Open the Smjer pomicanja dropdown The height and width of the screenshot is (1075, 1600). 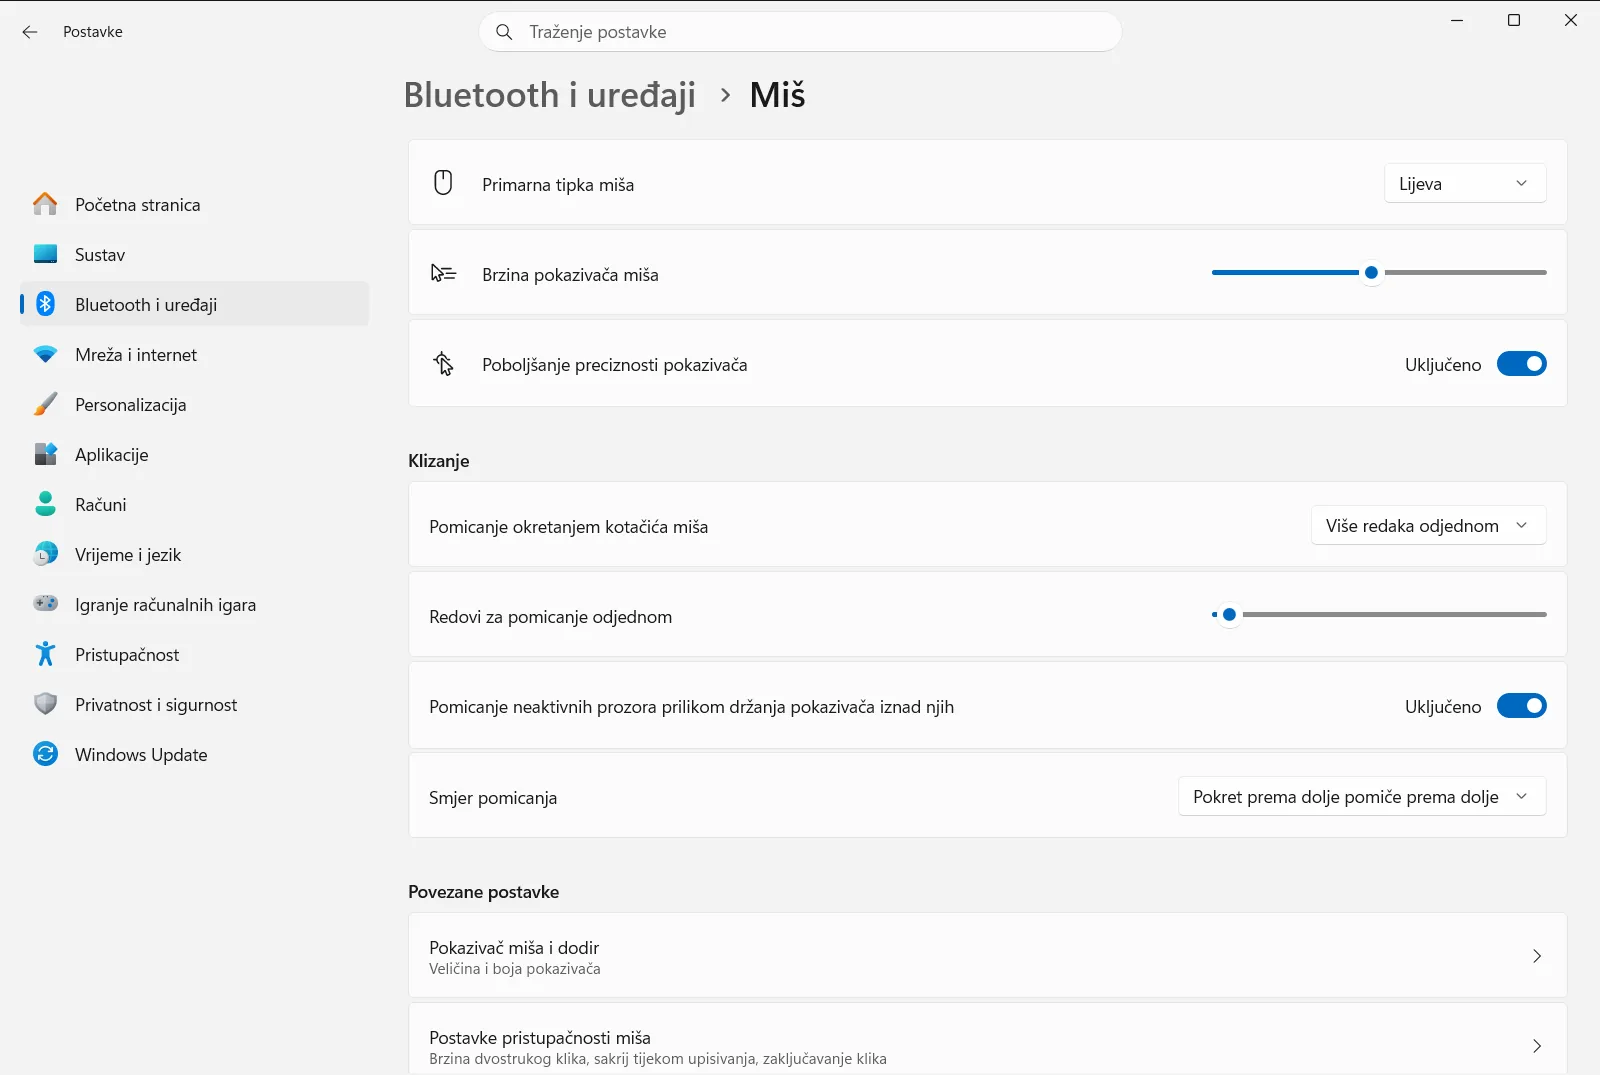(1362, 797)
